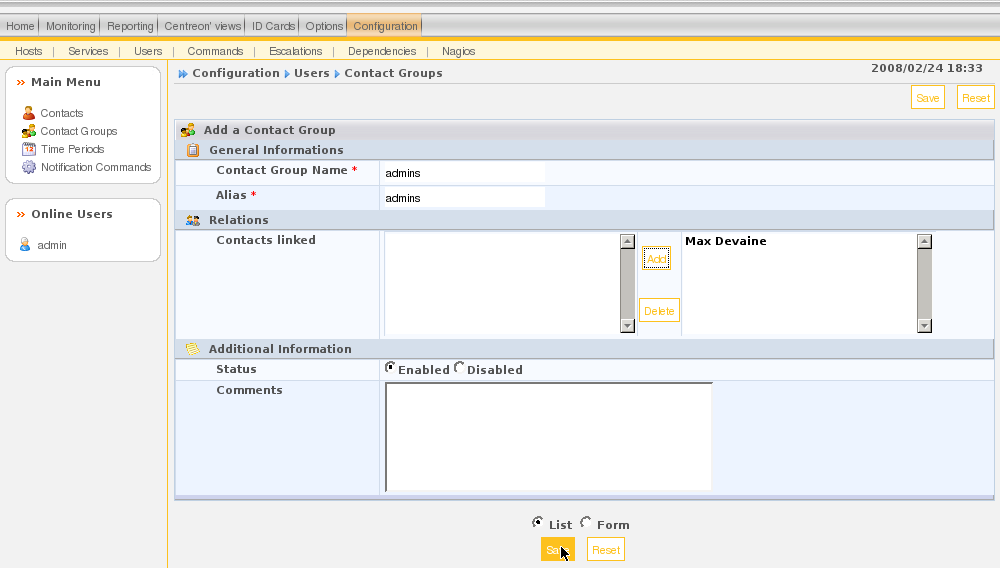Select the Configuration tab
This screenshot has height=568, width=1000.
(385, 26)
